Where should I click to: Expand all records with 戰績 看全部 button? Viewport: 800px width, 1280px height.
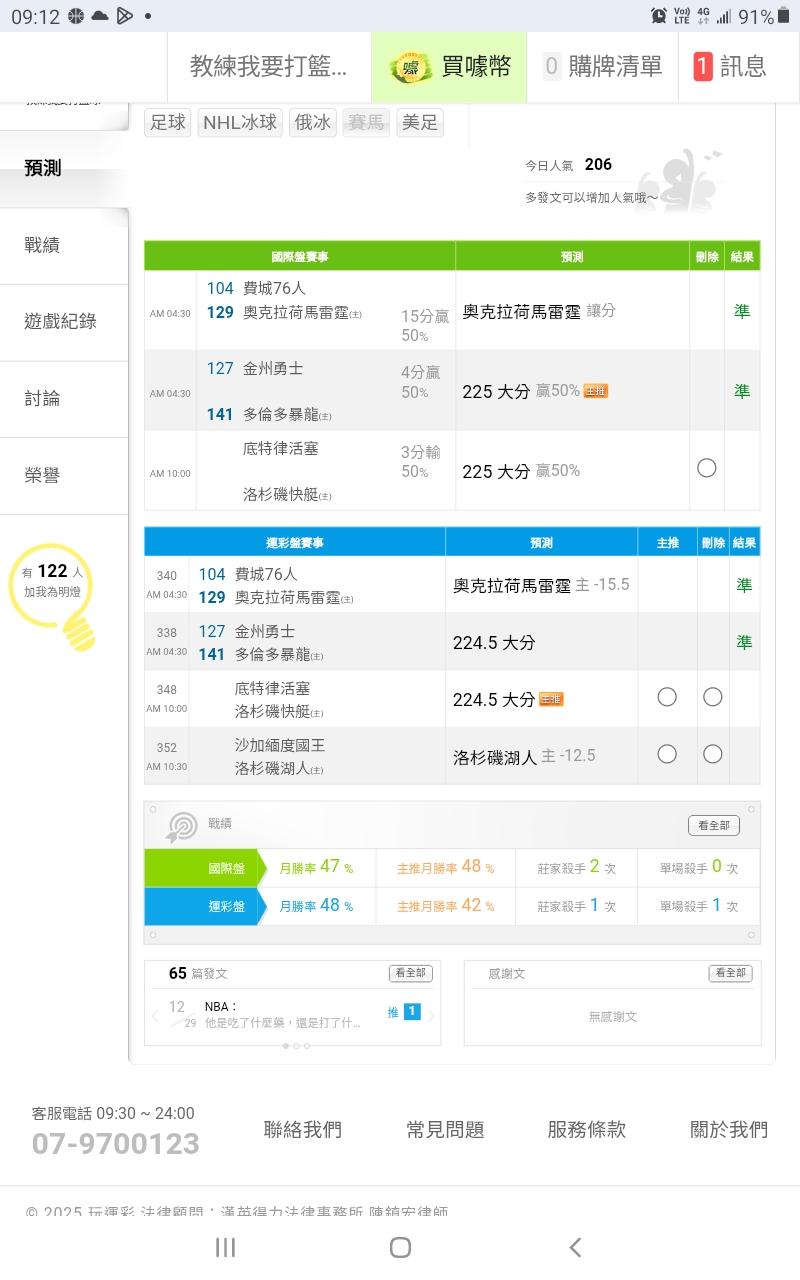pos(714,825)
